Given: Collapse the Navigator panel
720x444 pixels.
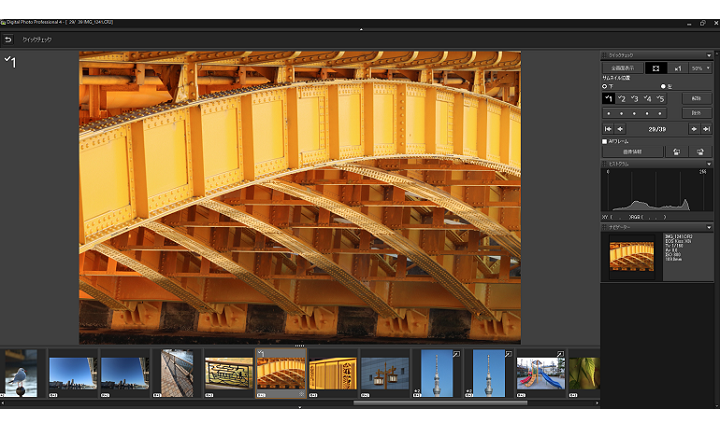Looking at the screenshot, I should (709, 227).
